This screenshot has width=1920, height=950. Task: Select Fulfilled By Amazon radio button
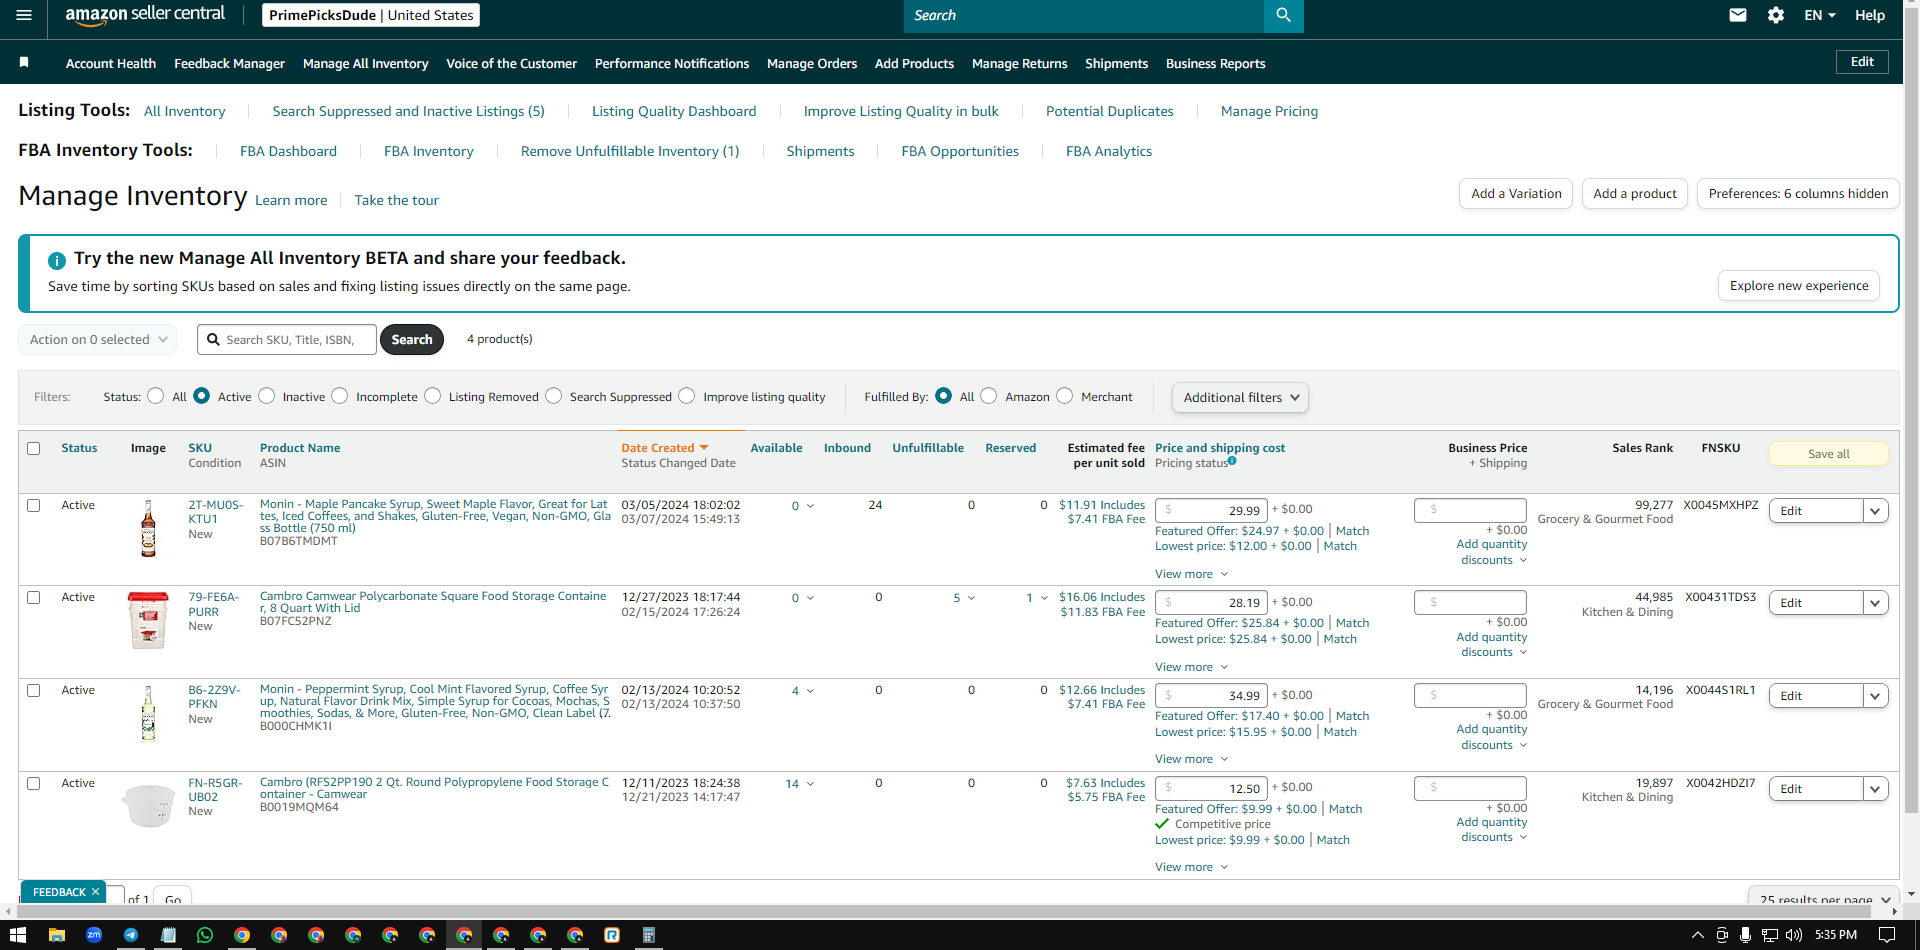[989, 396]
